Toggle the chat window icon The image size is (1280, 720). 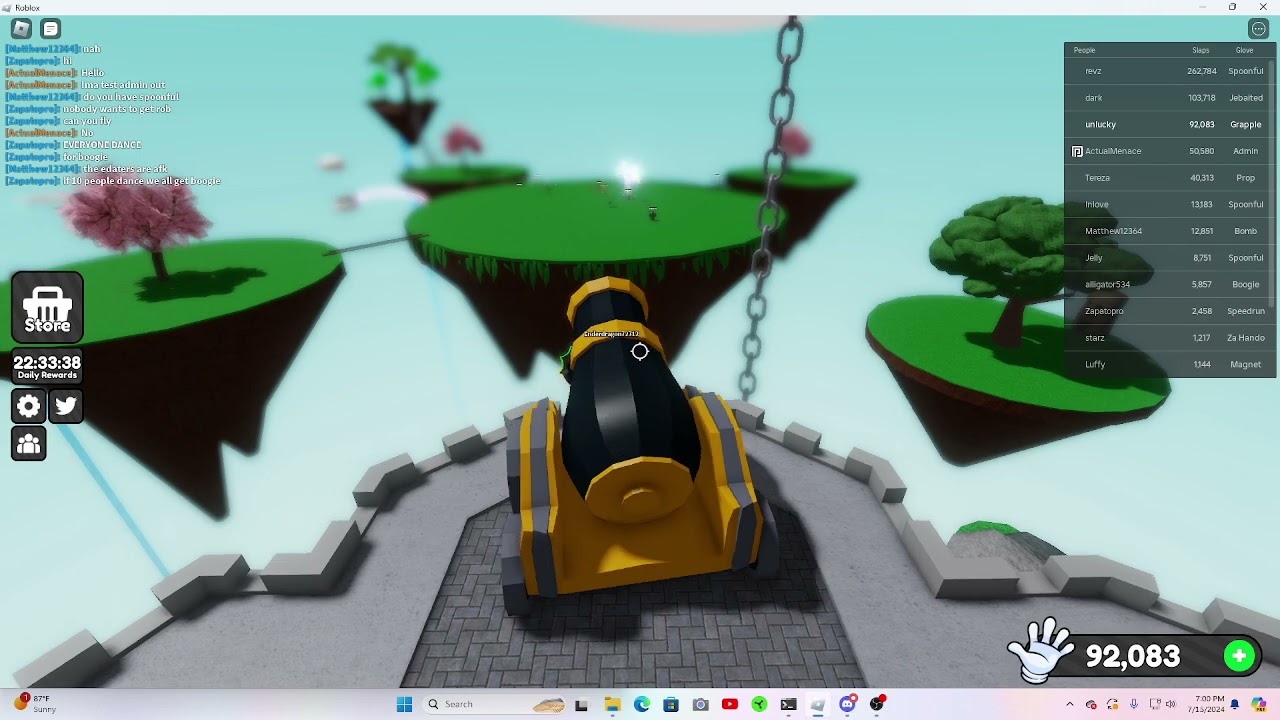click(x=51, y=29)
